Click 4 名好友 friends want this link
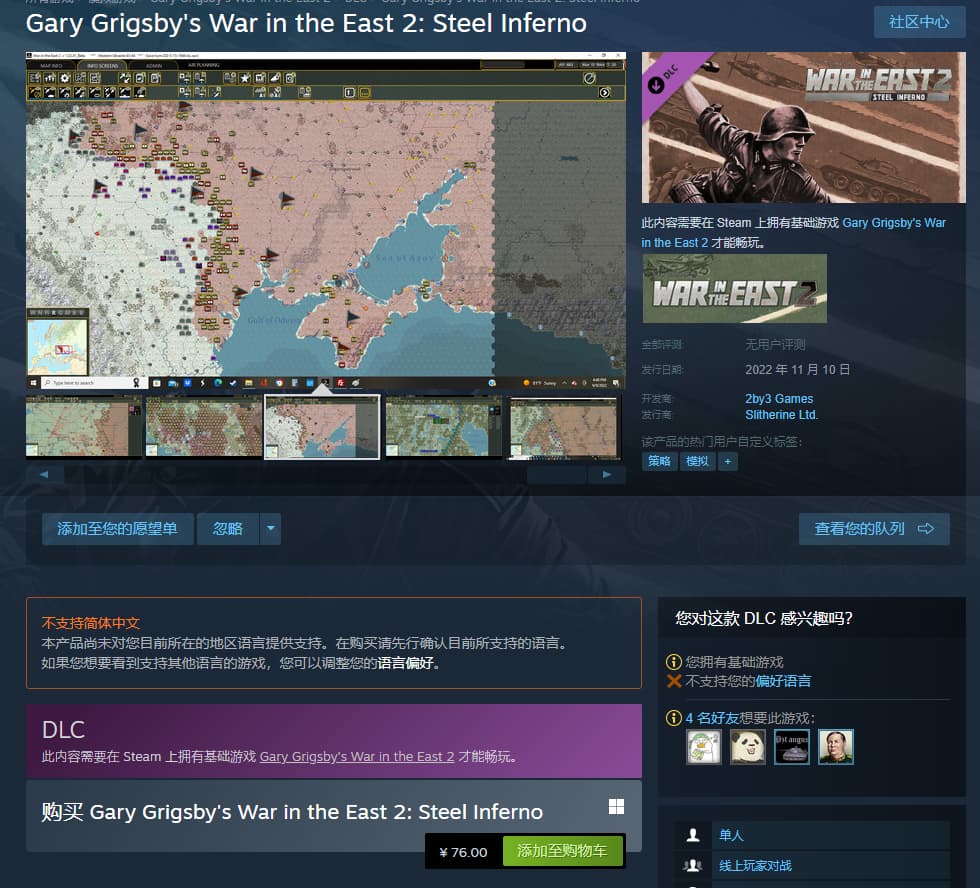The height and width of the screenshot is (888, 980). point(712,718)
